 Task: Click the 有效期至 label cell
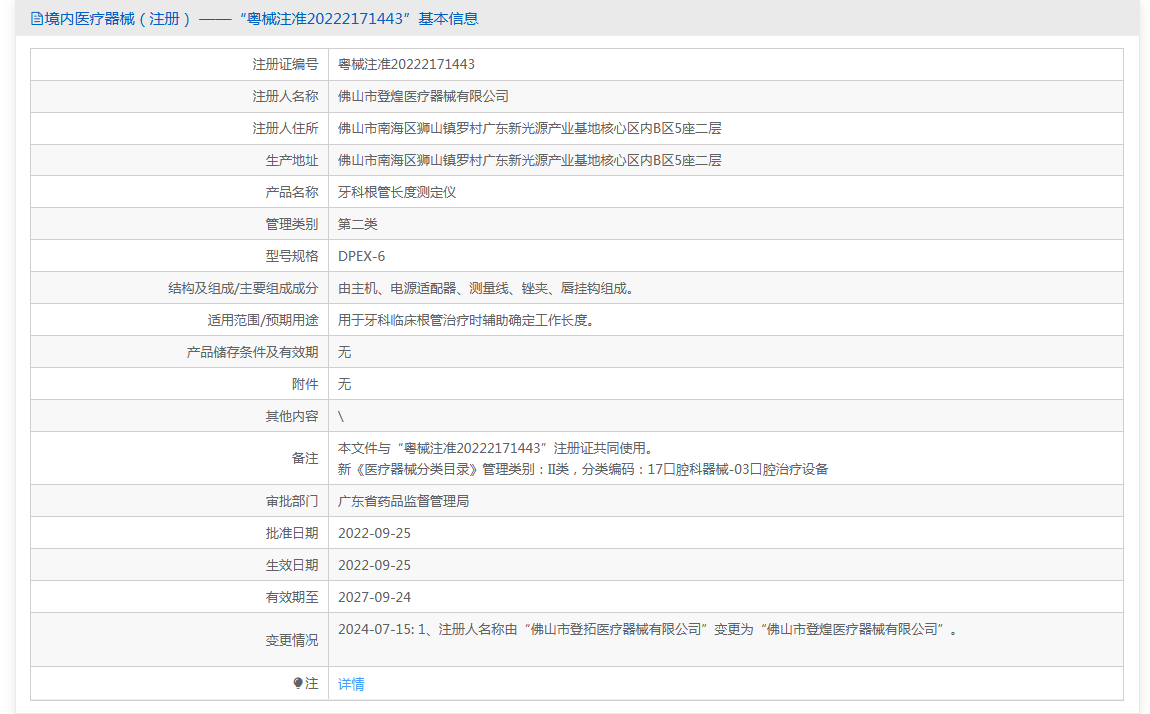click(x=179, y=597)
